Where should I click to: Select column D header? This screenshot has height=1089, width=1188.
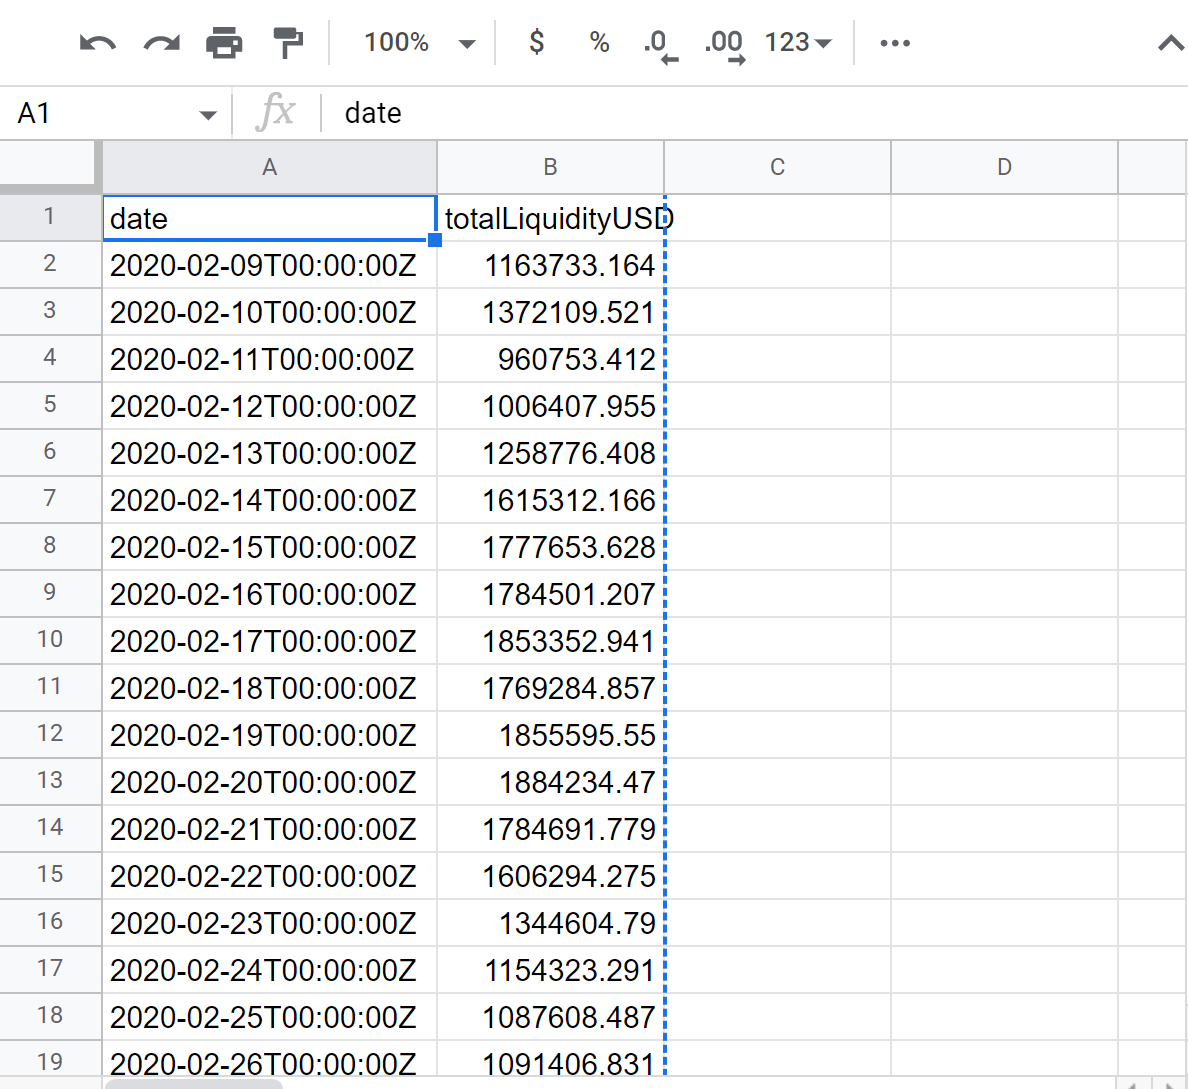point(1004,167)
